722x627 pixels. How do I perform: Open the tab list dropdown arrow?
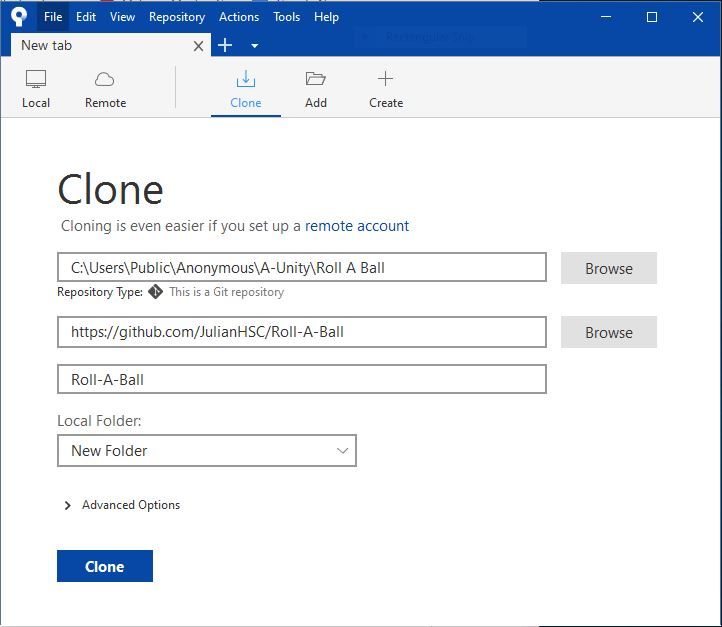[254, 46]
